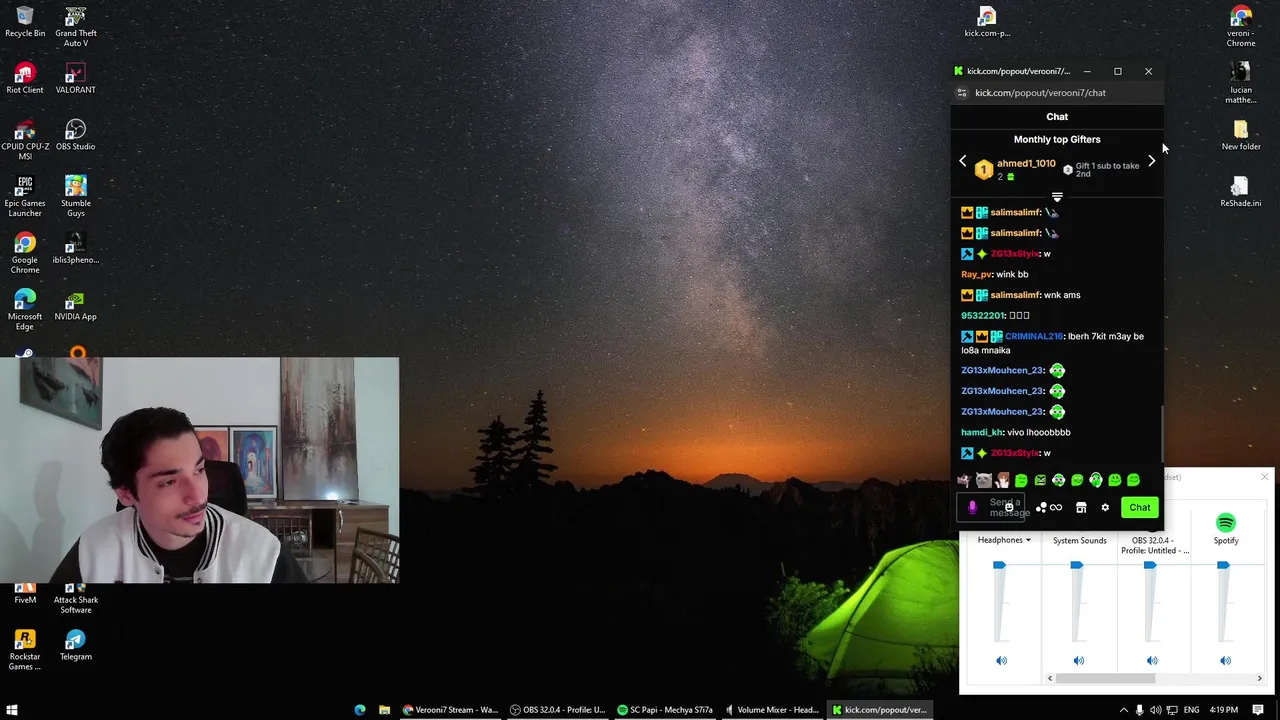The height and width of the screenshot is (720, 1280).
Task: Switch to the kick.com/popout taskbar window
Action: click(880, 710)
